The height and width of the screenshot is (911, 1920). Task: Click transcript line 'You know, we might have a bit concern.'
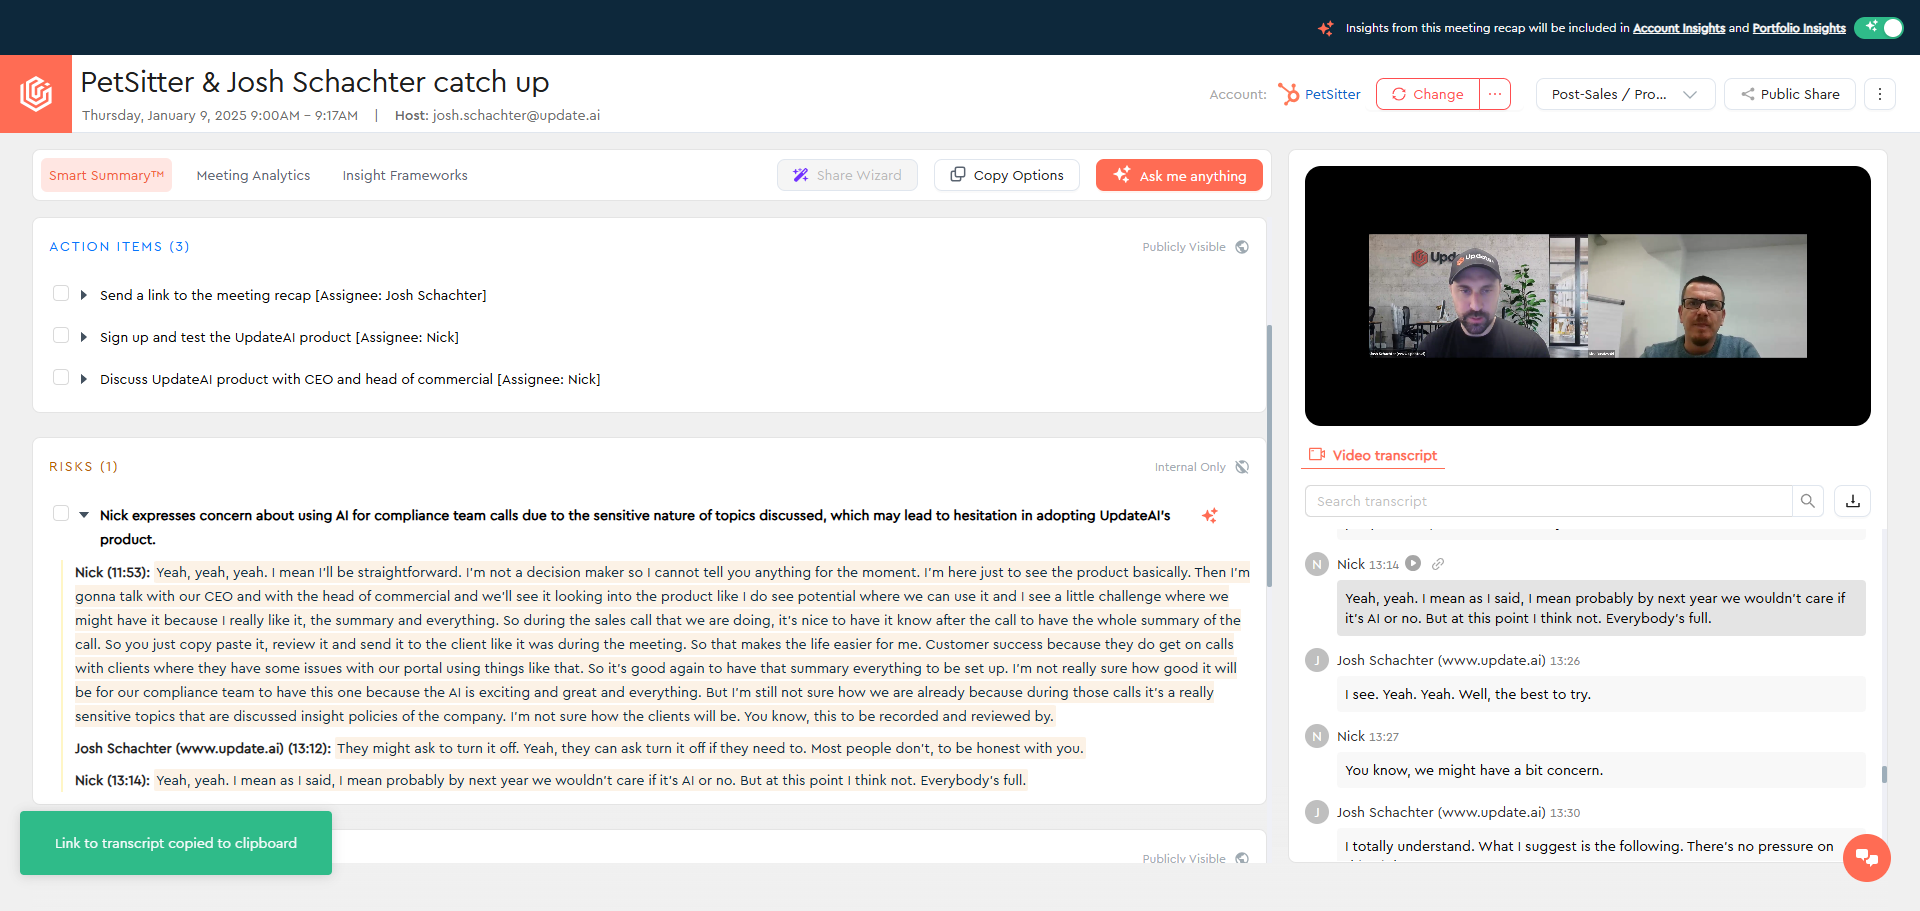click(1474, 770)
